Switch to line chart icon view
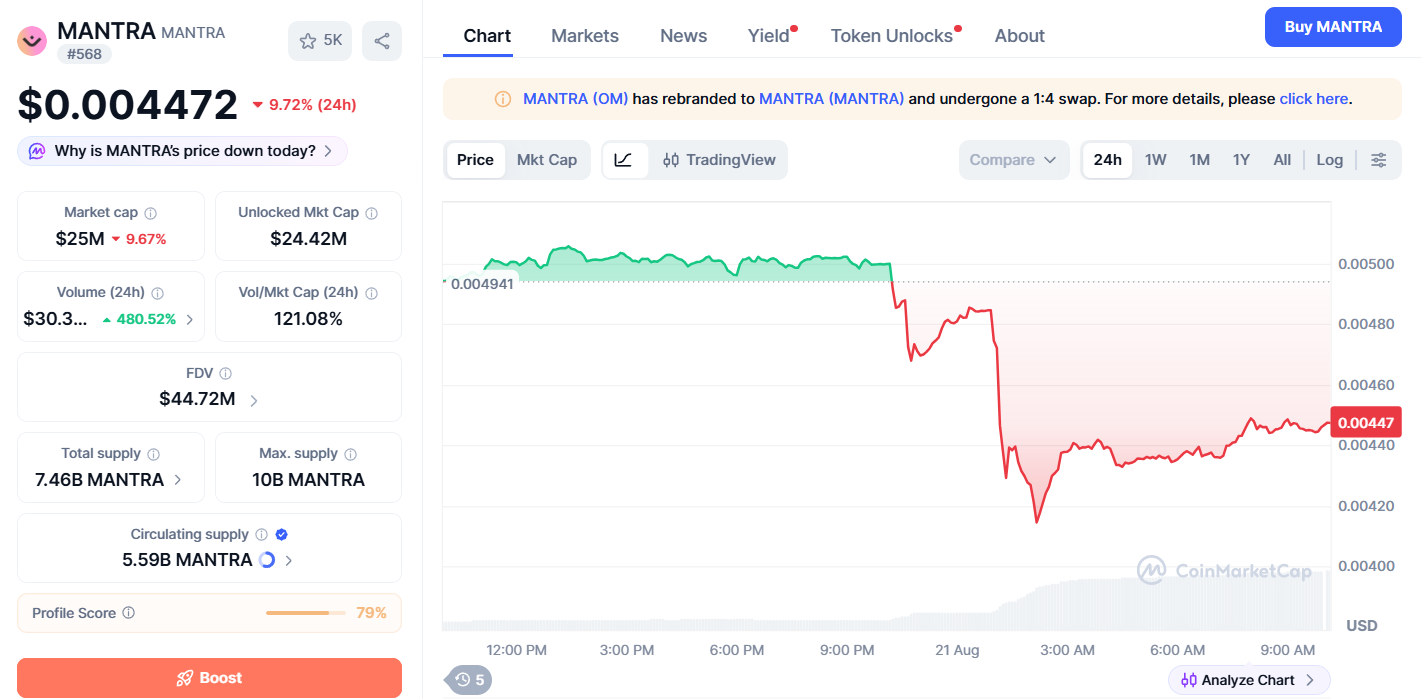 pos(624,160)
